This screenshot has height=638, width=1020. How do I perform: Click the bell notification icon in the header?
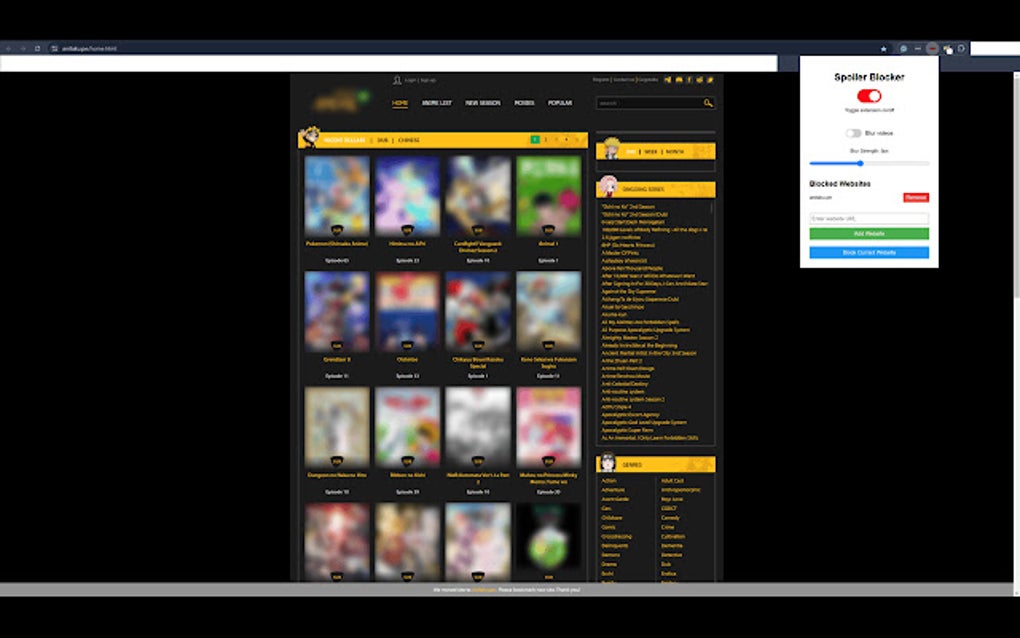tap(679, 80)
